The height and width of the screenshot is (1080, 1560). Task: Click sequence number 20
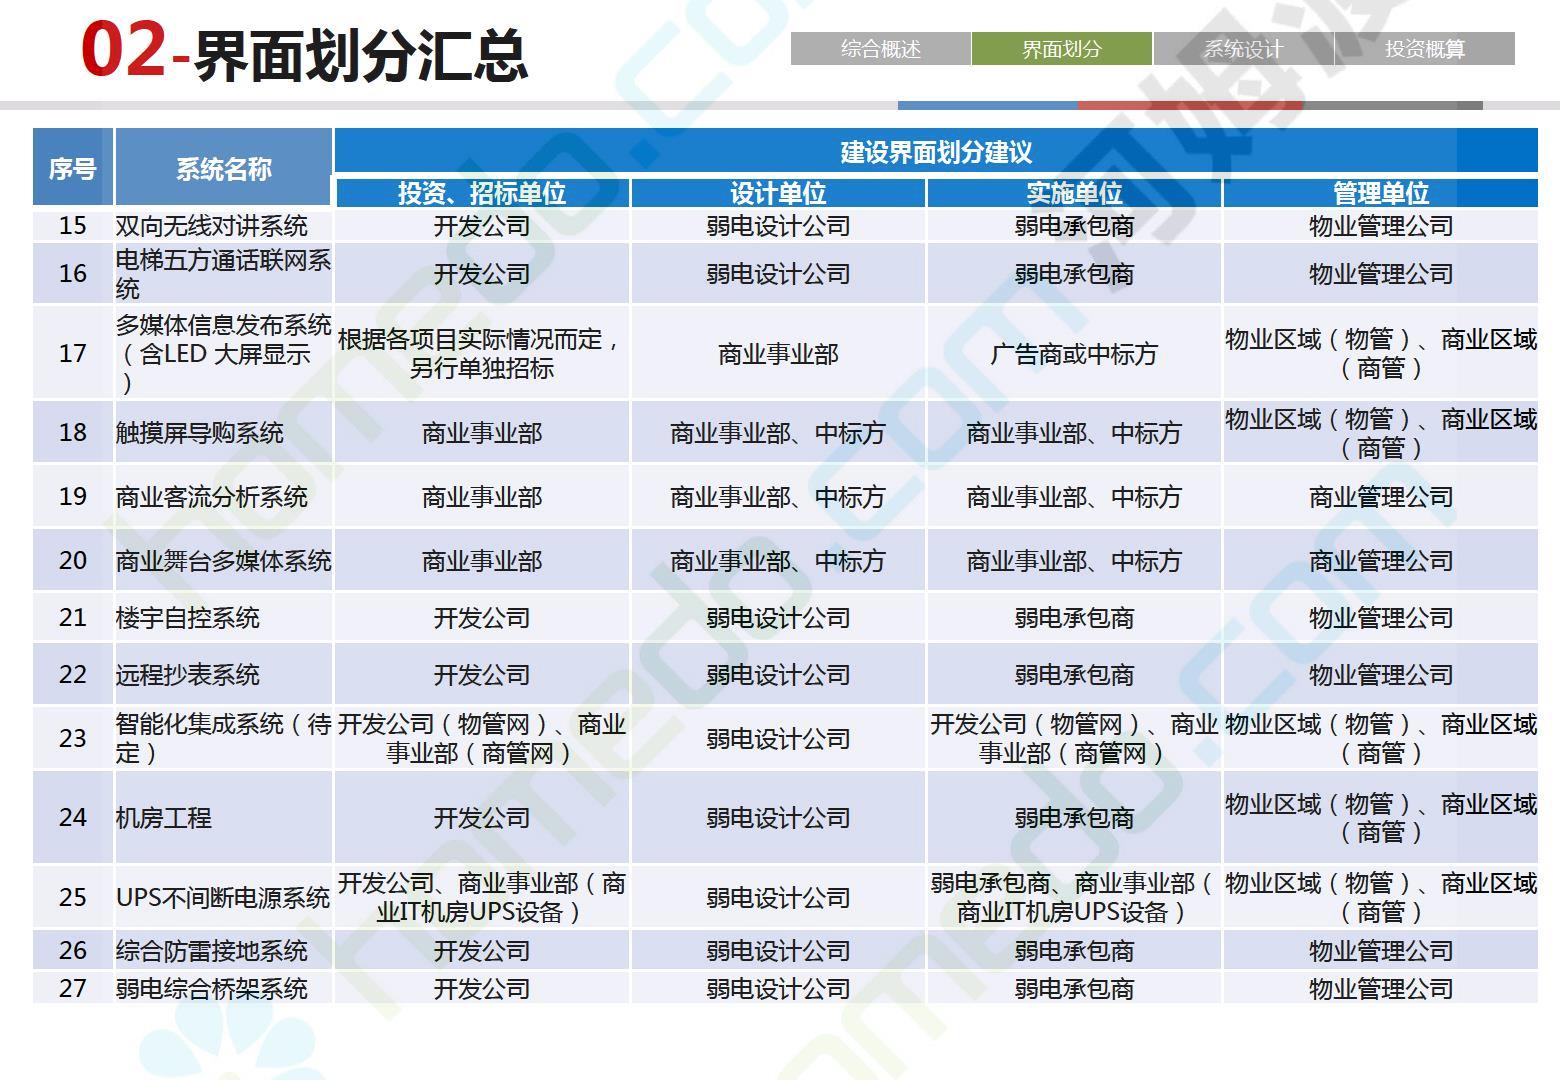point(73,561)
